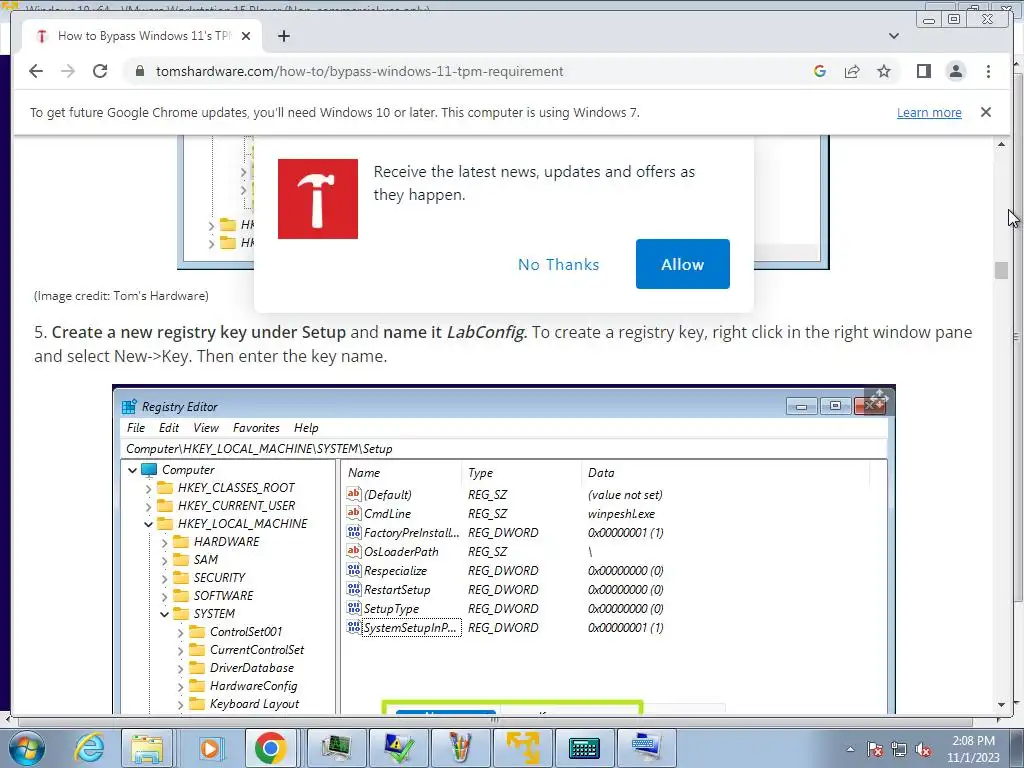Go back to the previous page
Image resolution: width=1024 pixels, height=768 pixels.
pyautogui.click(x=36, y=71)
